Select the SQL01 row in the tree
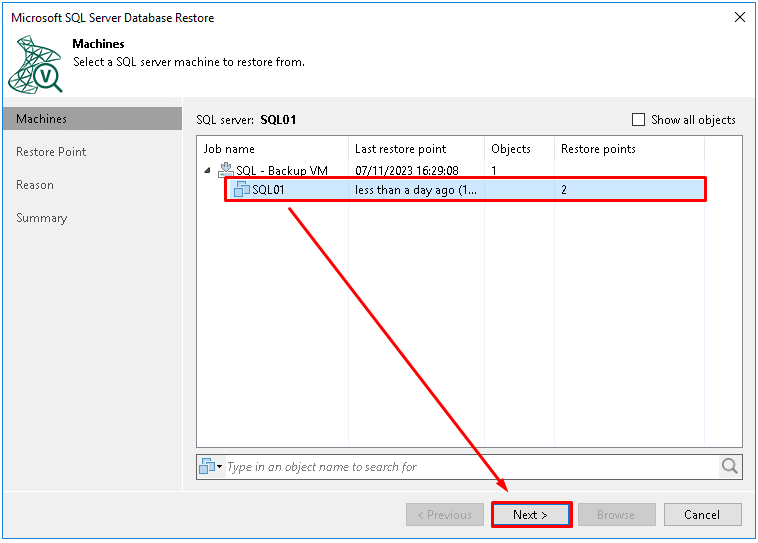Viewport: 758px width, 543px height. click(465, 190)
